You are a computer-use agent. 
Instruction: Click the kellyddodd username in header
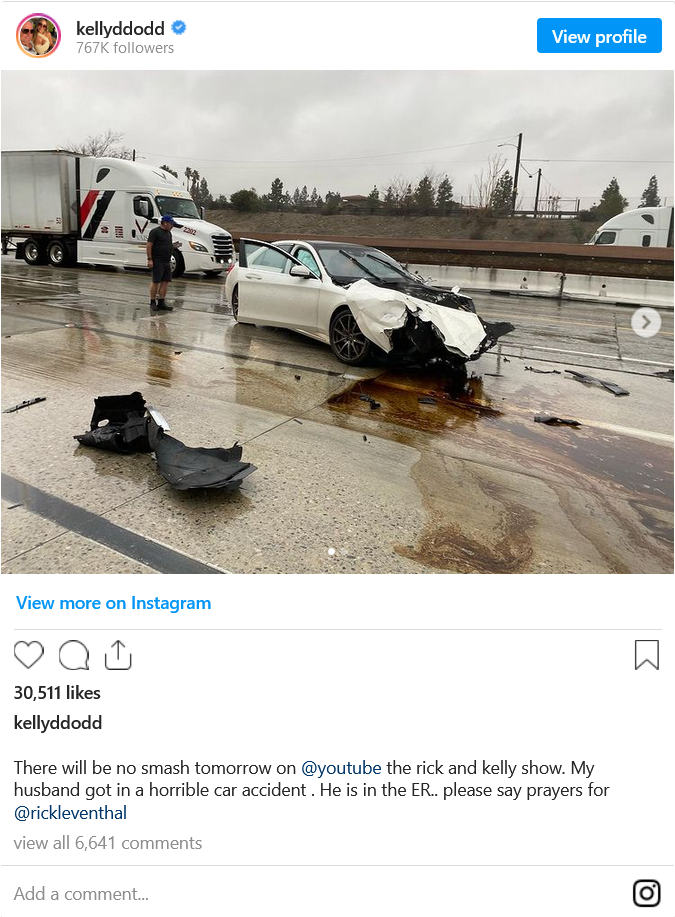pos(120,27)
